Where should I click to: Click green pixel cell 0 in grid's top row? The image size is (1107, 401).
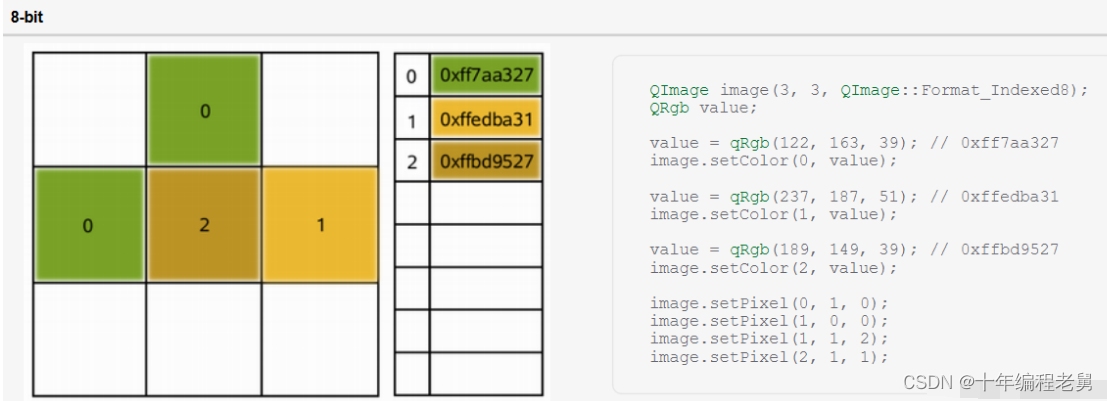coord(204,110)
